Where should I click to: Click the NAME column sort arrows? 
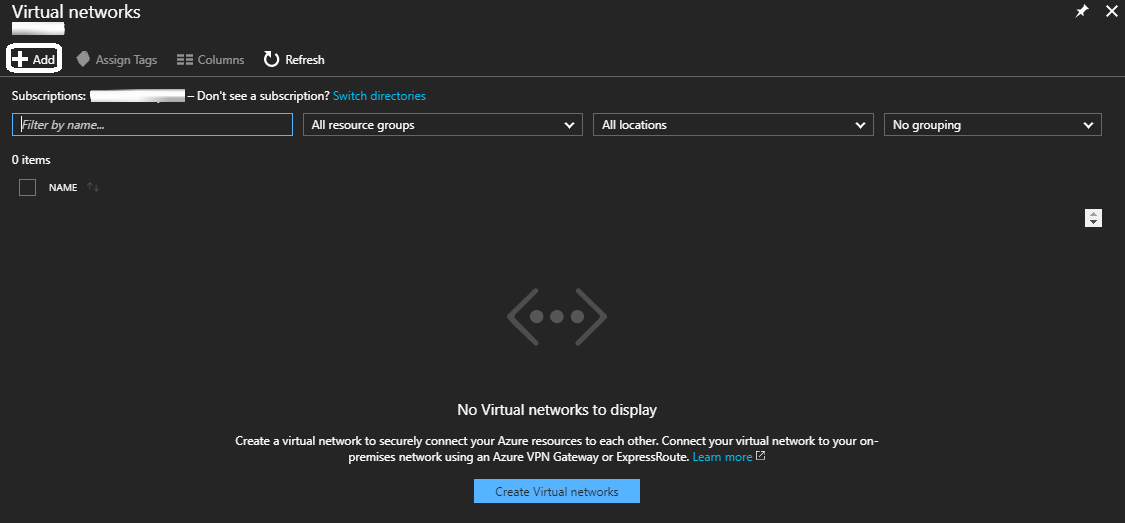[93, 187]
